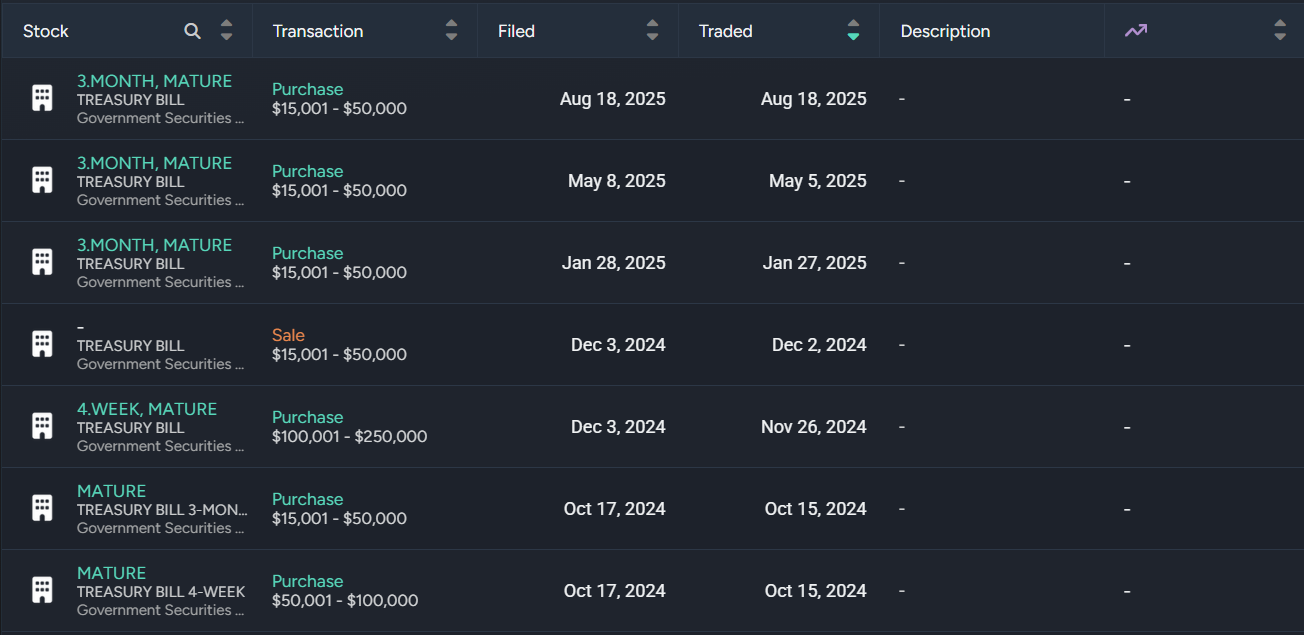Click building icon for Aug 18, 2025 purchase
The height and width of the screenshot is (635, 1304).
[42, 98]
